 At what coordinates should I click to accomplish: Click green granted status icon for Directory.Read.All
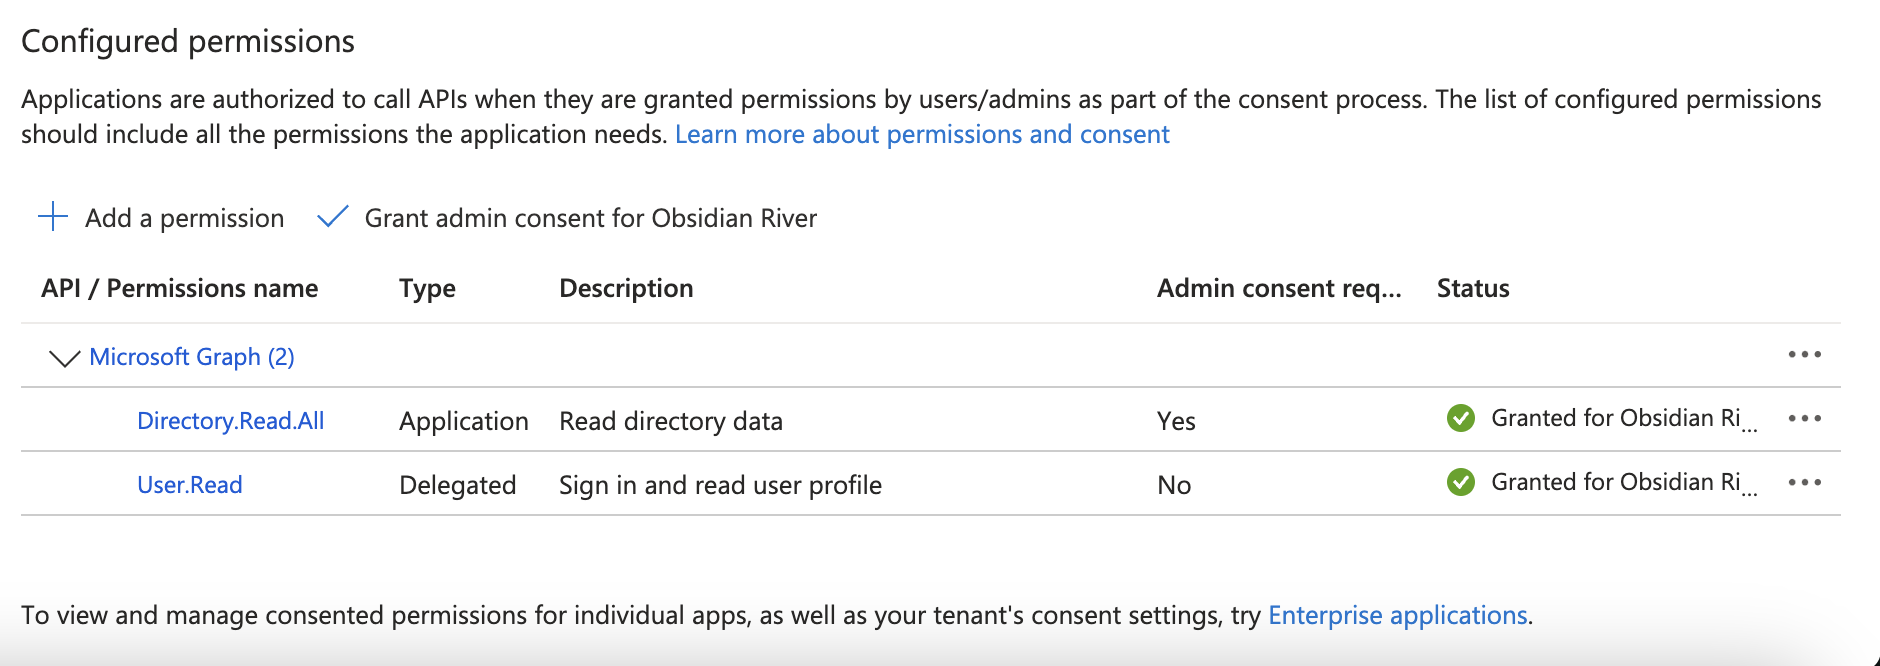point(1460,418)
